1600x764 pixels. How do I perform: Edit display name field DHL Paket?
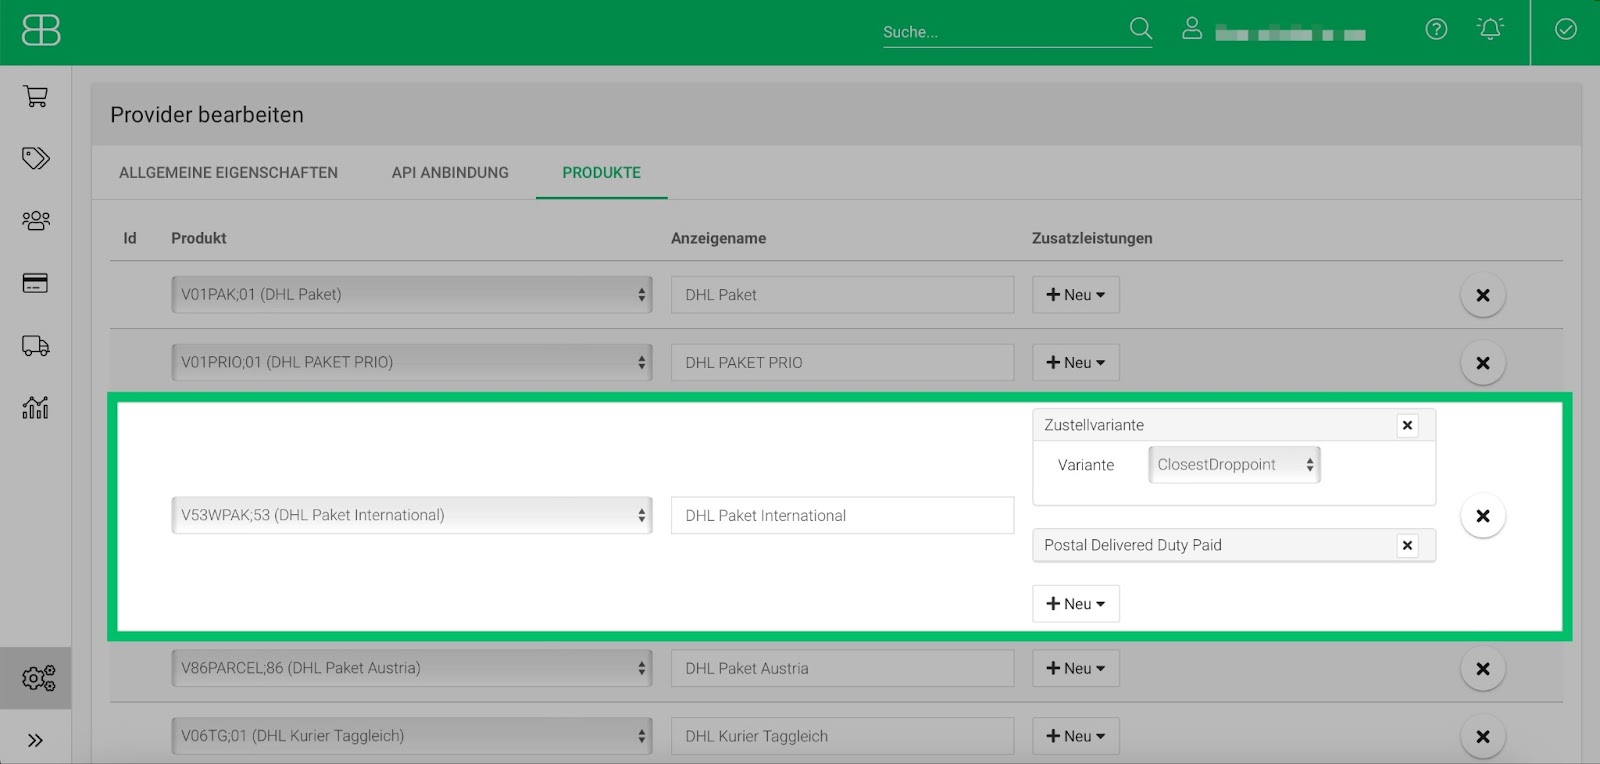pos(842,295)
